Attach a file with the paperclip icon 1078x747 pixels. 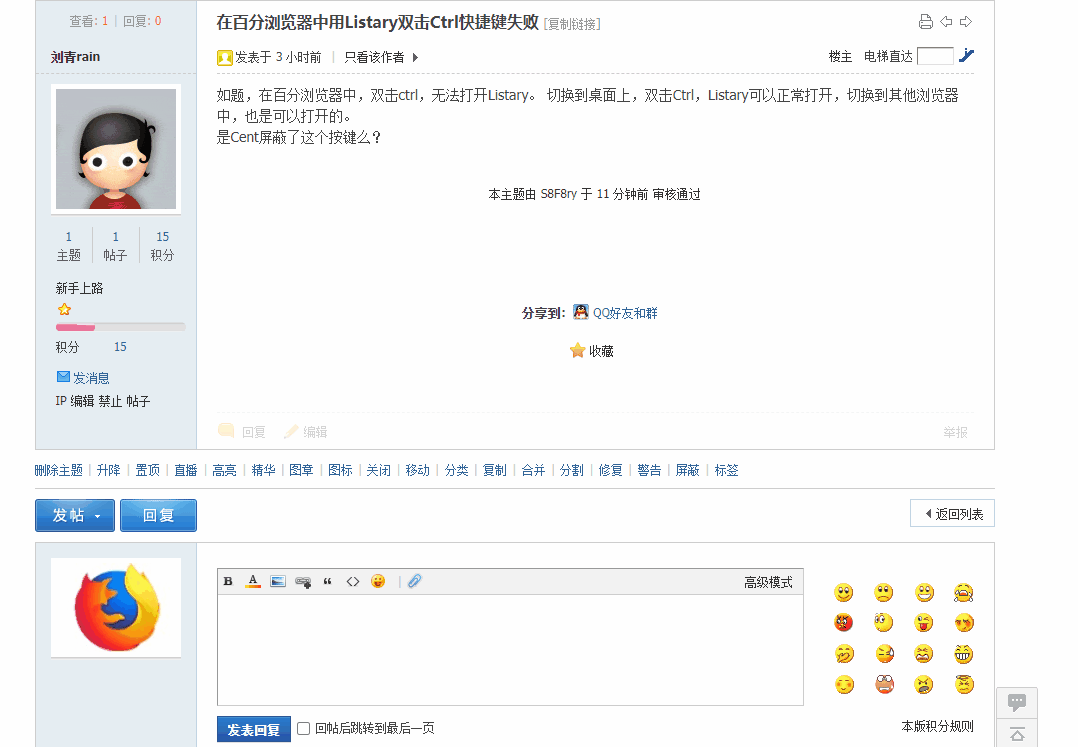(415, 581)
